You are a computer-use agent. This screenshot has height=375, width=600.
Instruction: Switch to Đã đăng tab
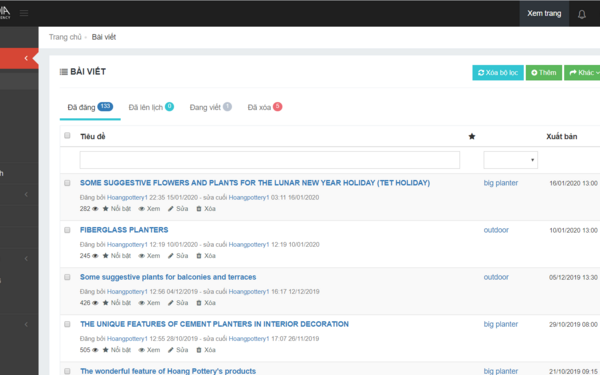click(x=90, y=107)
